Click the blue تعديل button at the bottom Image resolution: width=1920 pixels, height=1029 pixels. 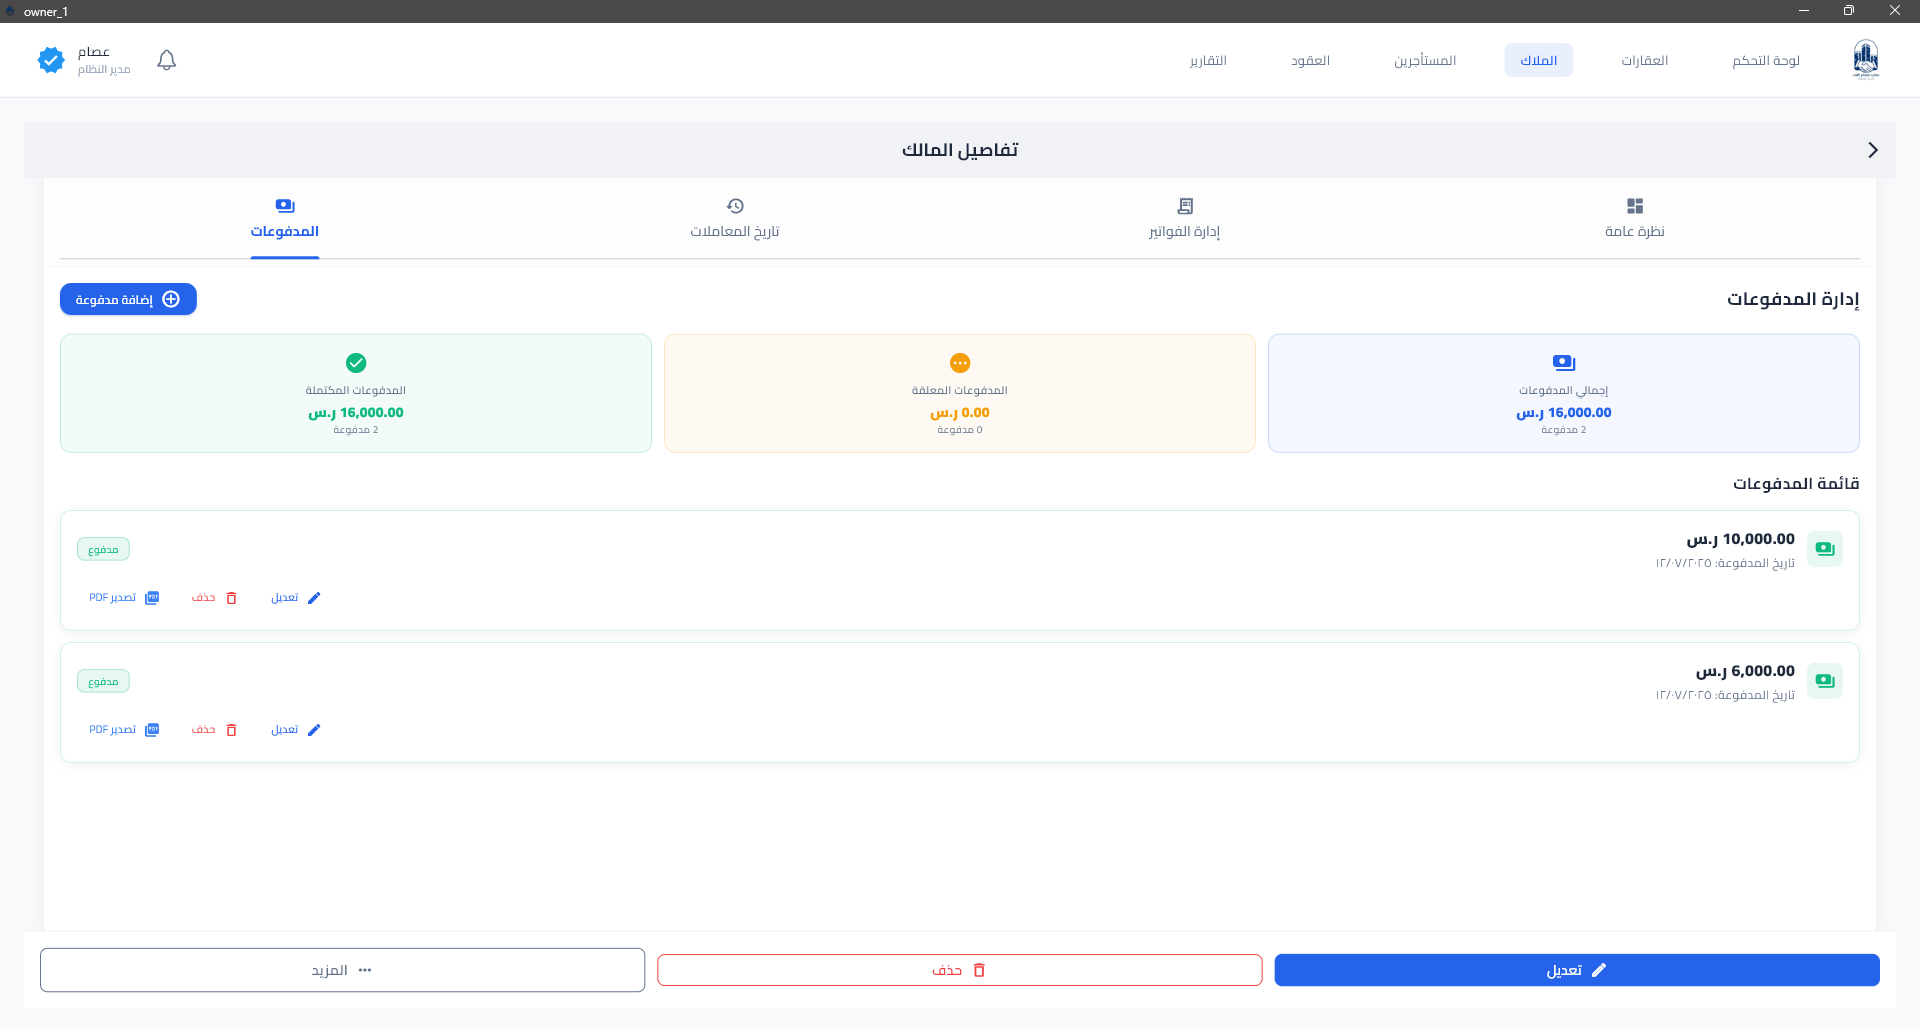[1577, 970]
